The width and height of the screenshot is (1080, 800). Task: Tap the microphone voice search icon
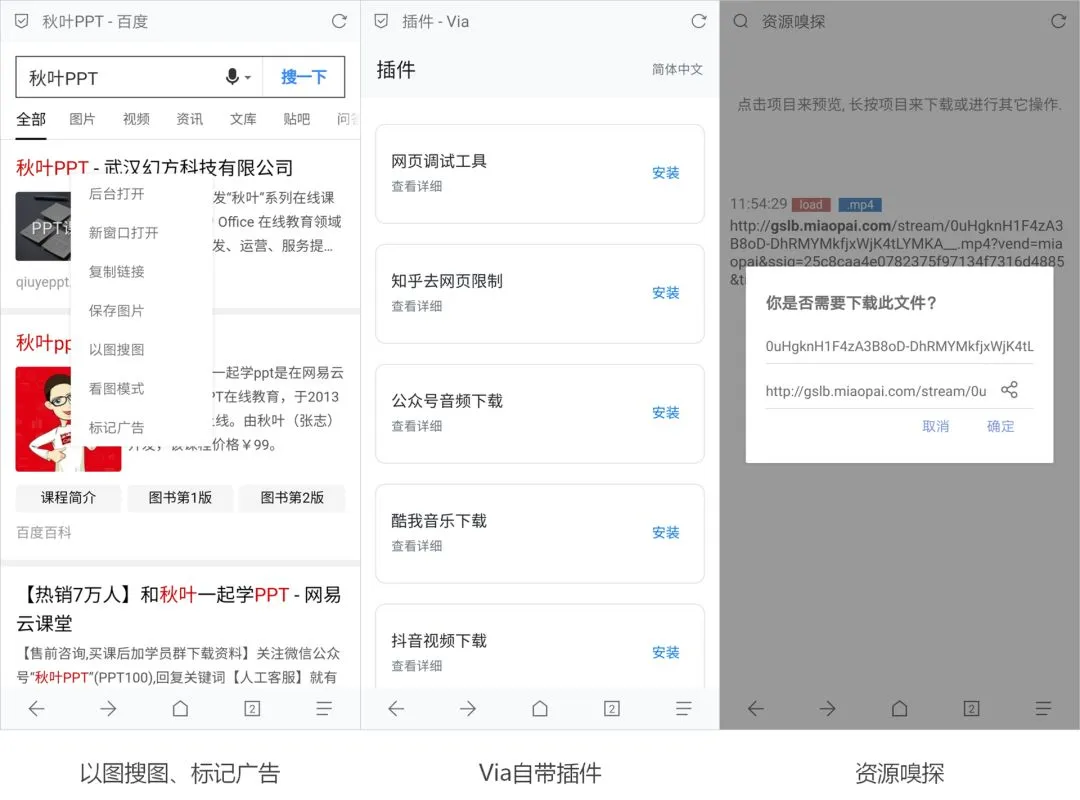coord(233,76)
